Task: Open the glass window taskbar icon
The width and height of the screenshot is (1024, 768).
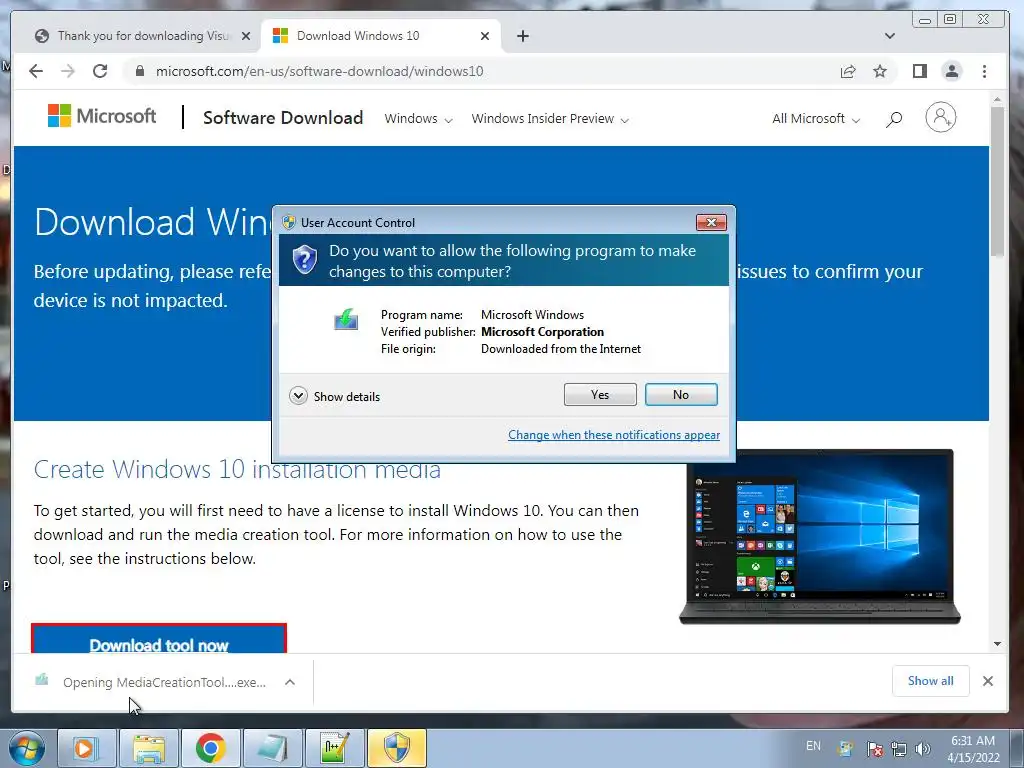Action: point(272,748)
